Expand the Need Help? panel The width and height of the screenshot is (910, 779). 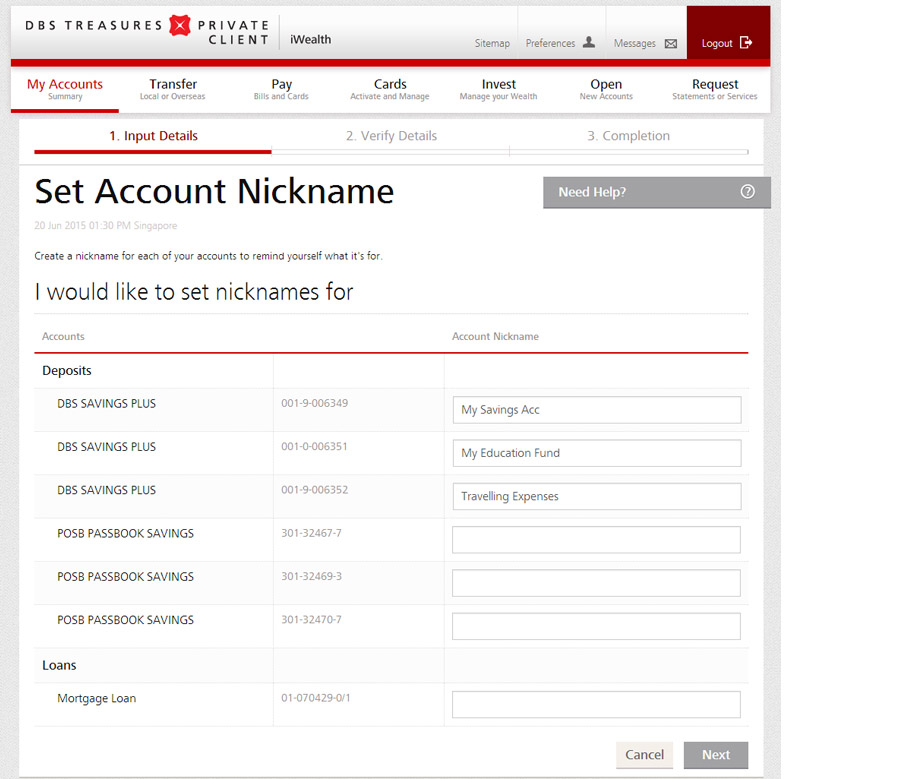point(657,192)
